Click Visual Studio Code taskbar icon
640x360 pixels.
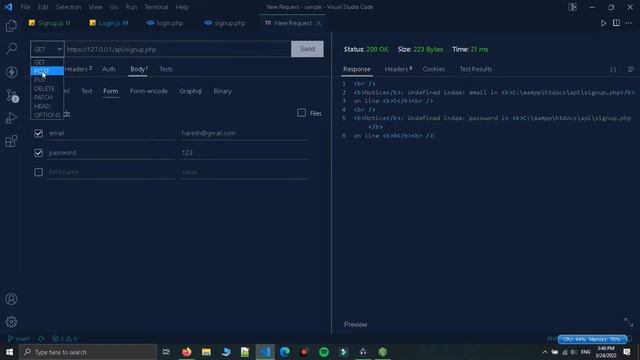265,352
